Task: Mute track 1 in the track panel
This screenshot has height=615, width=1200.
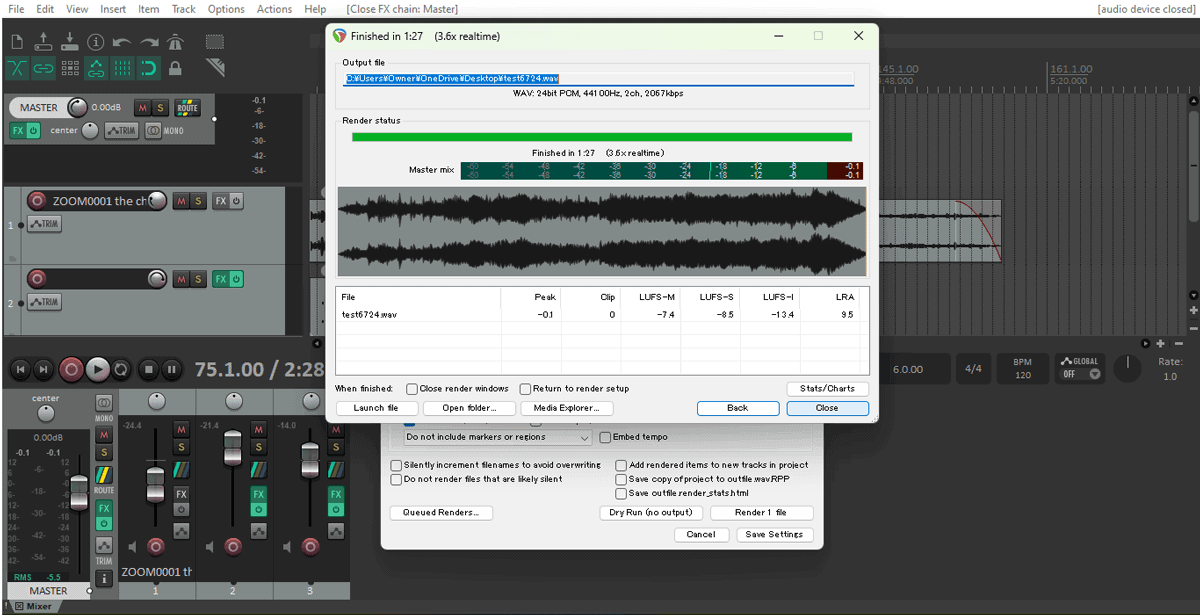Action: click(181, 201)
